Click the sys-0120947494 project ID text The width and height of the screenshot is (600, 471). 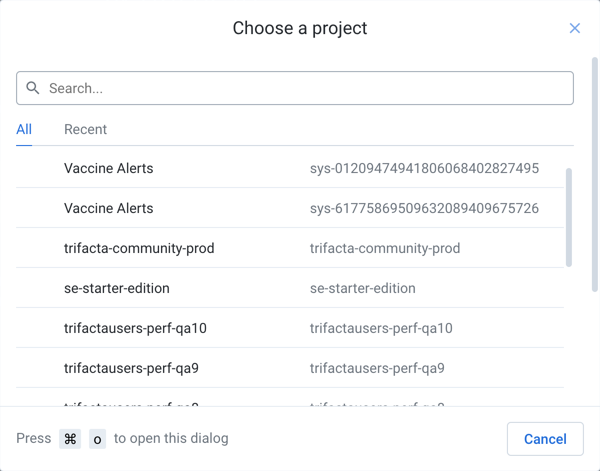point(424,168)
